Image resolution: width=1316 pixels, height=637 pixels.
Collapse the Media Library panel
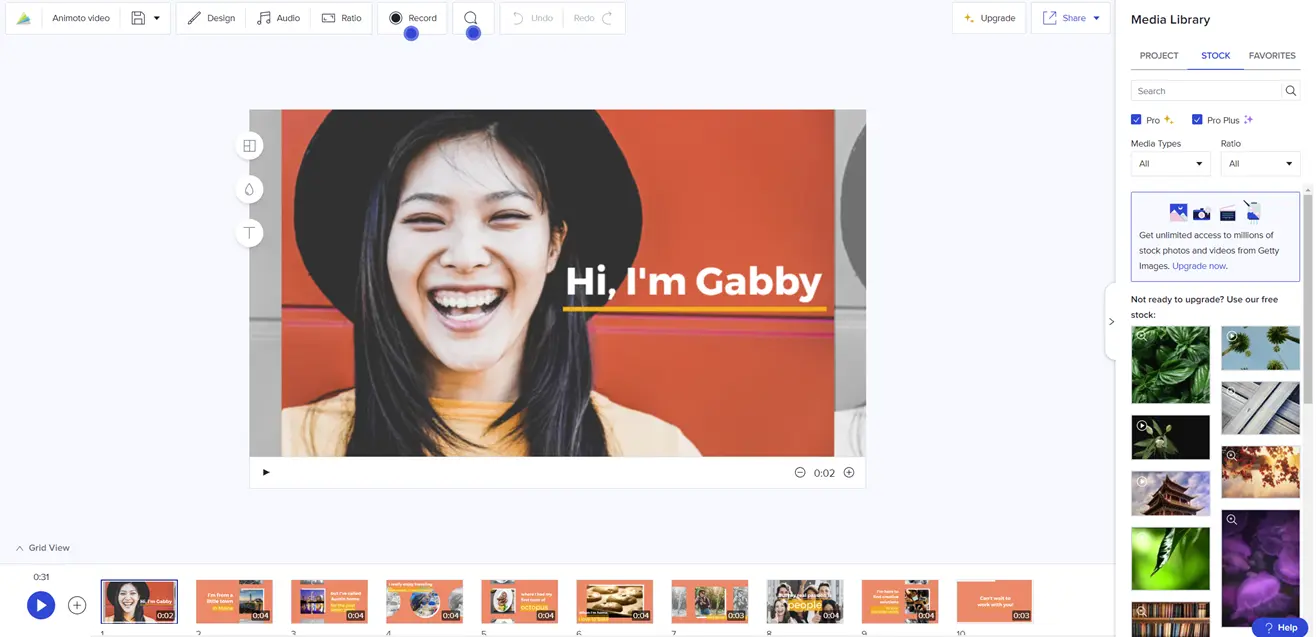pyautogui.click(x=1111, y=322)
